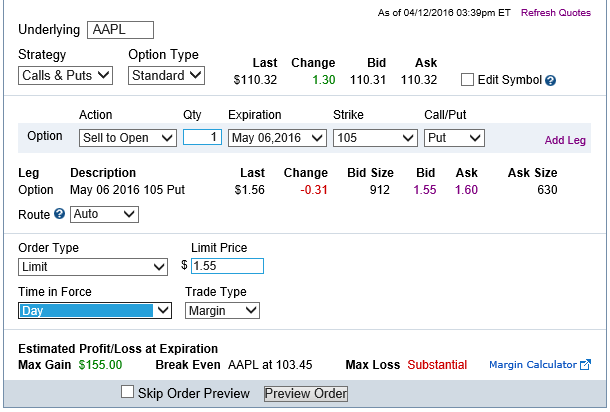
Task: Click the underlying Change value 1.30
Action: pyautogui.click(x=324, y=80)
